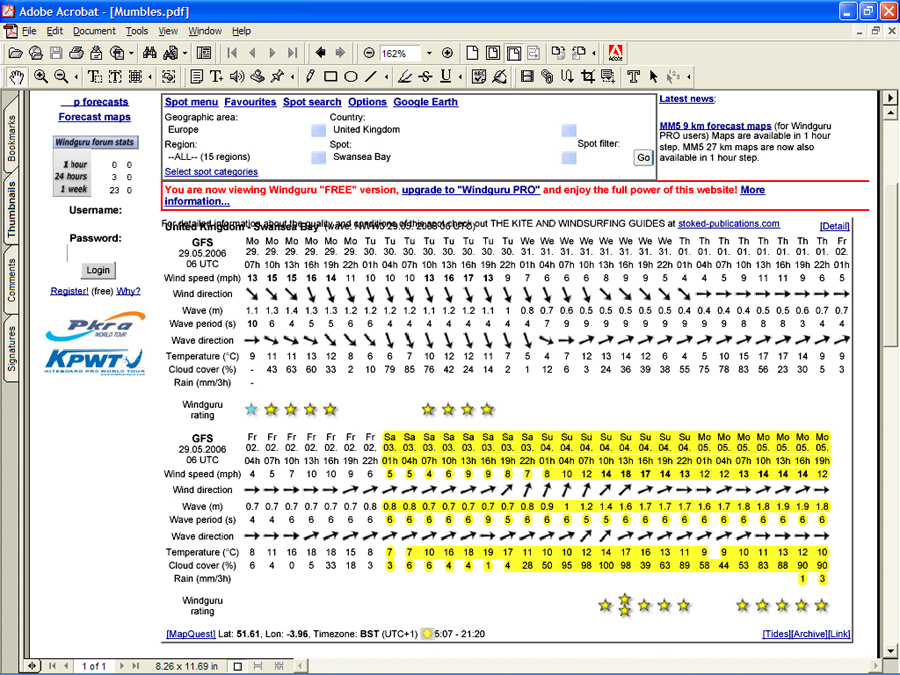Select the Crop tool
The width and height of the screenshot is (900, 675).
click(x=587, y=76)
